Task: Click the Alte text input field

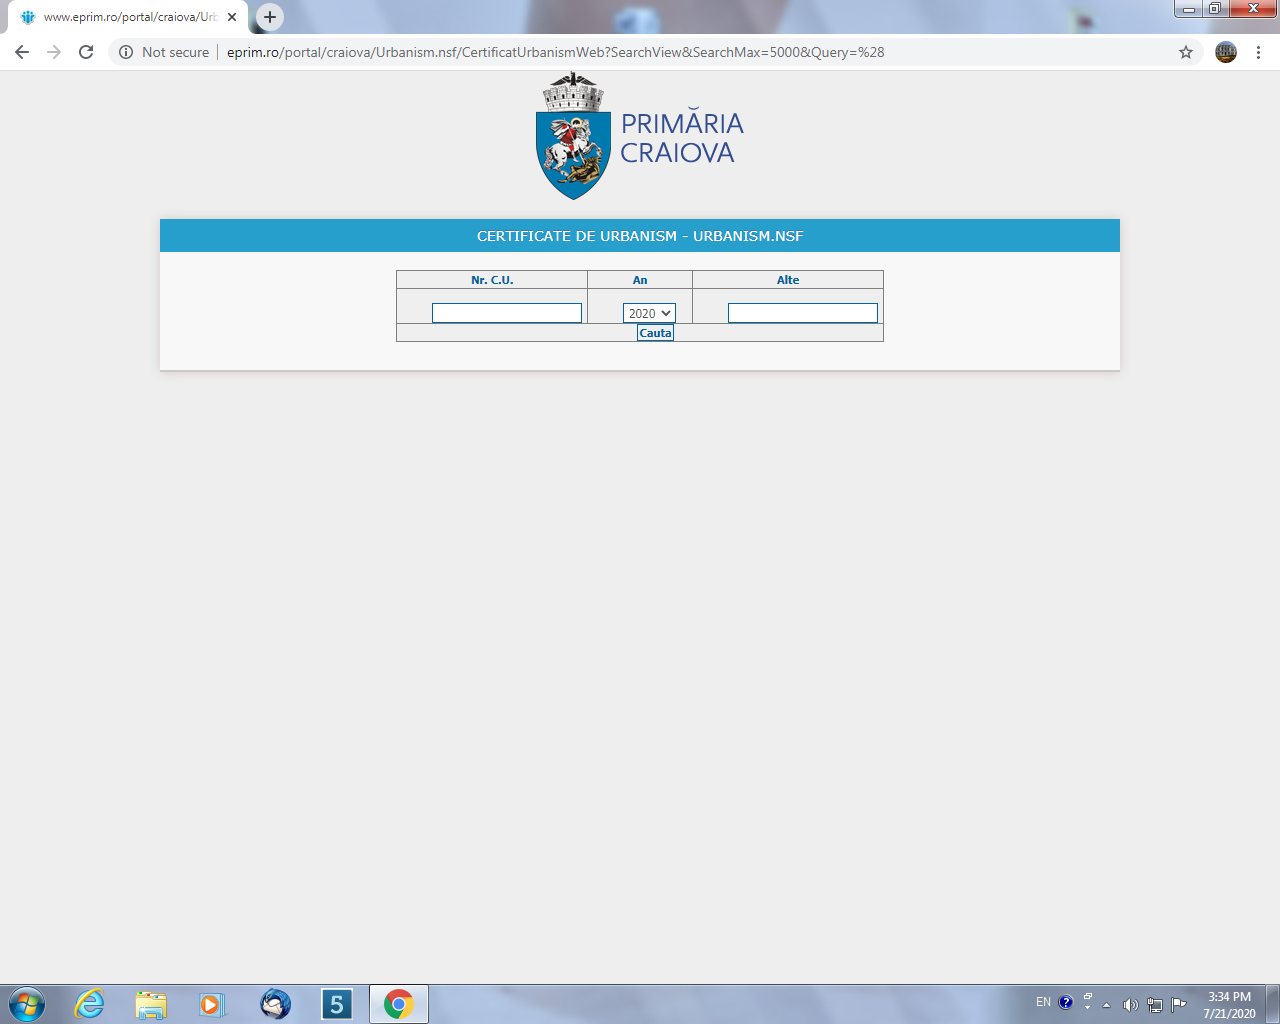Action: pos(802,313)
